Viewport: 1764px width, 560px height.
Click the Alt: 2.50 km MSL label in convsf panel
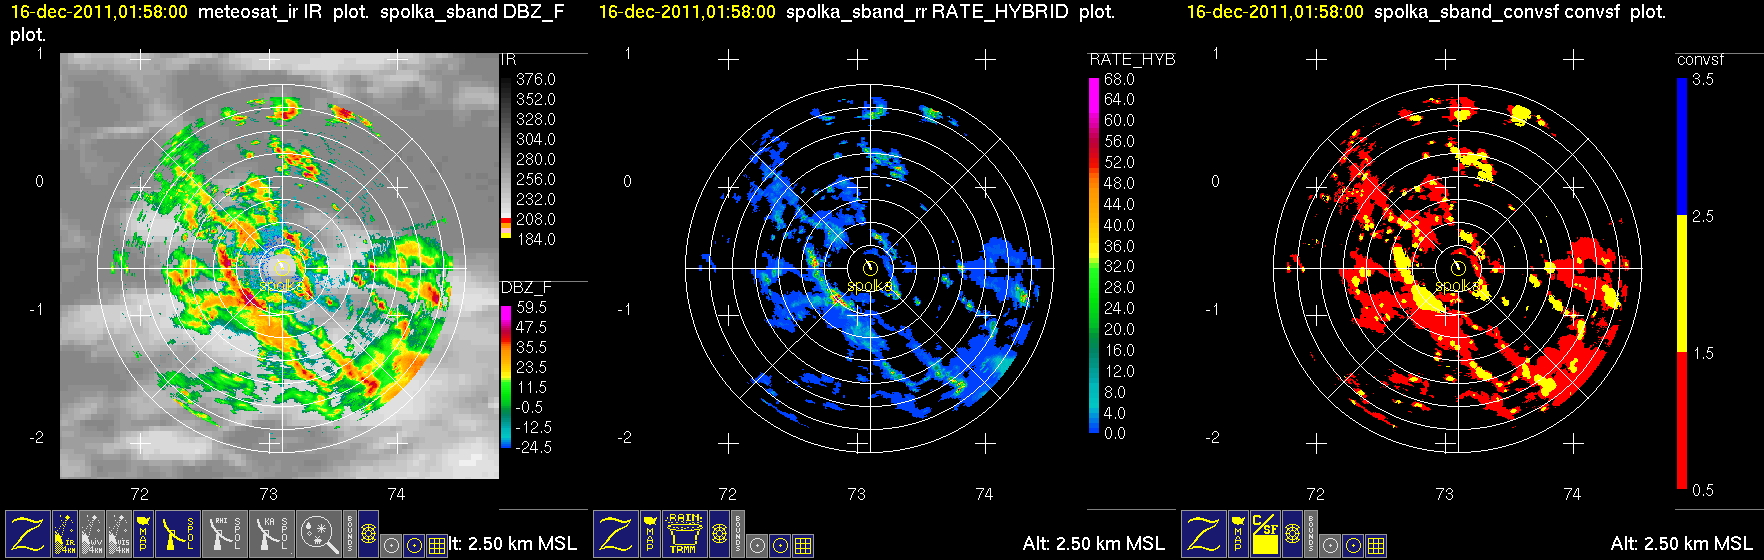click(x=1682, y=543)
